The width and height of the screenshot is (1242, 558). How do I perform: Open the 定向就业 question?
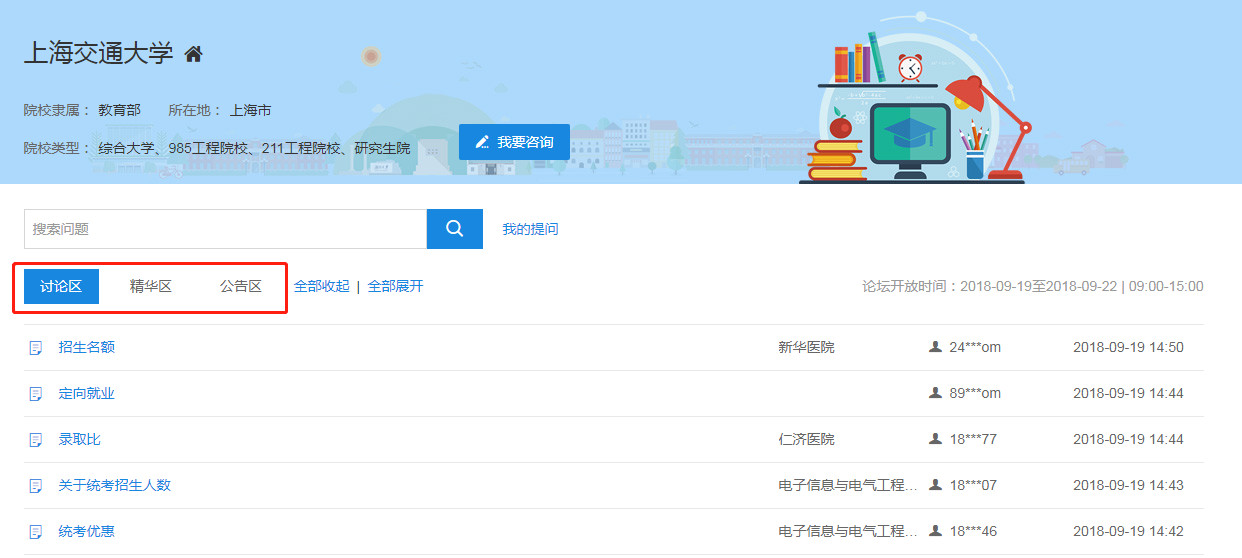[87, 393]
